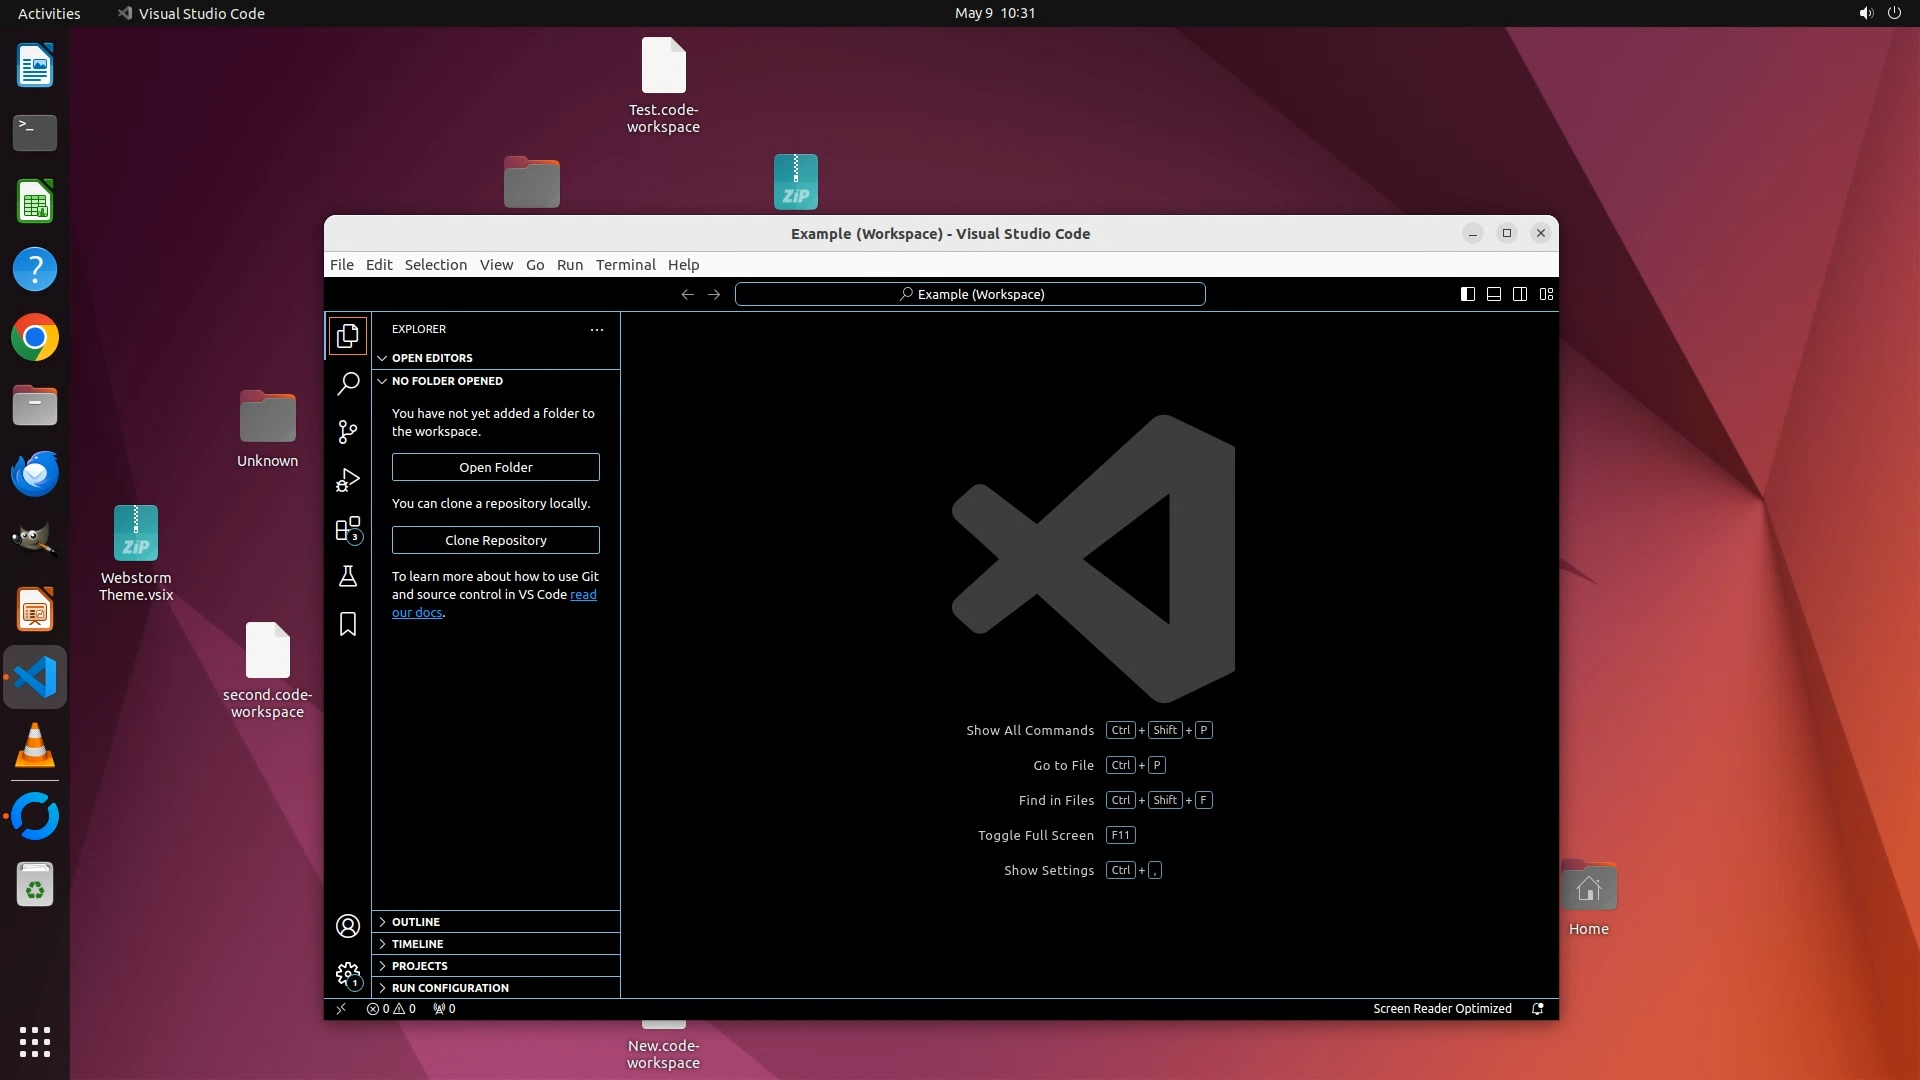Open the Bookmarks view icon
The height and width of the screenshot is (1080, 1920).
(x=347, y=625)
